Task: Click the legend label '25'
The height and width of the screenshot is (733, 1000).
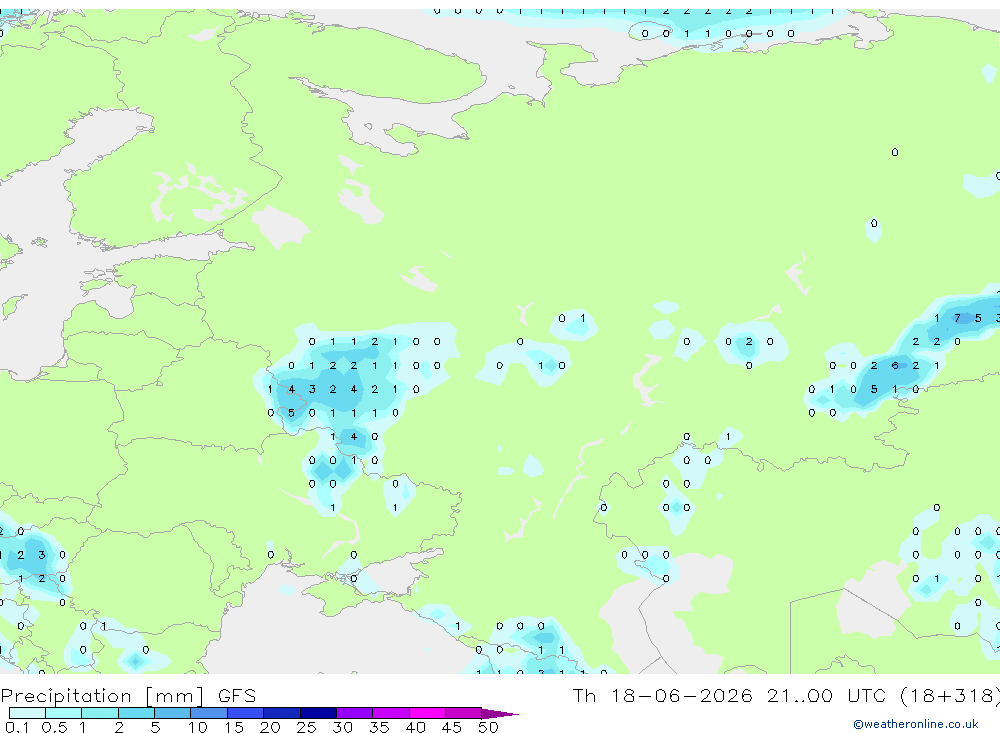Action: pyautogui.click(x=306, y=727)
